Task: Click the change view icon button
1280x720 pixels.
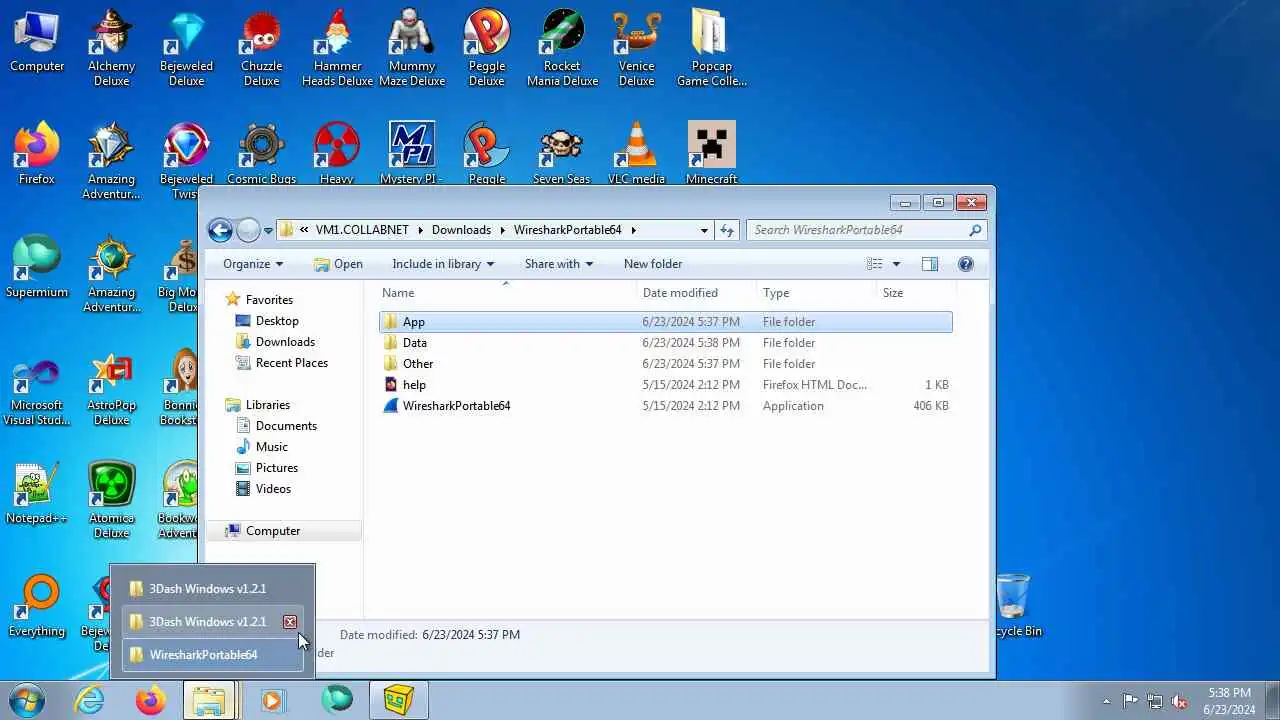Action: pyautogui.click(x=874, y=264)
